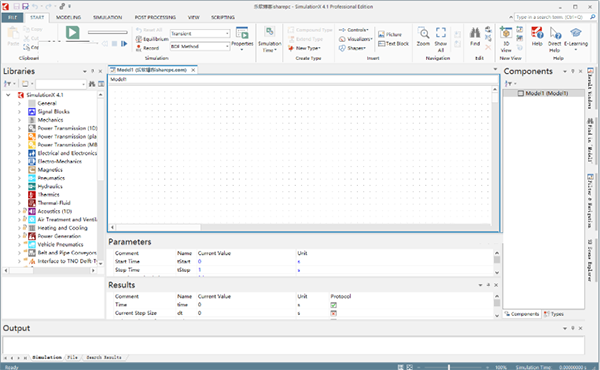Open the simulation Properties button
The image size is (600, 370).
(x=242, y=37)
